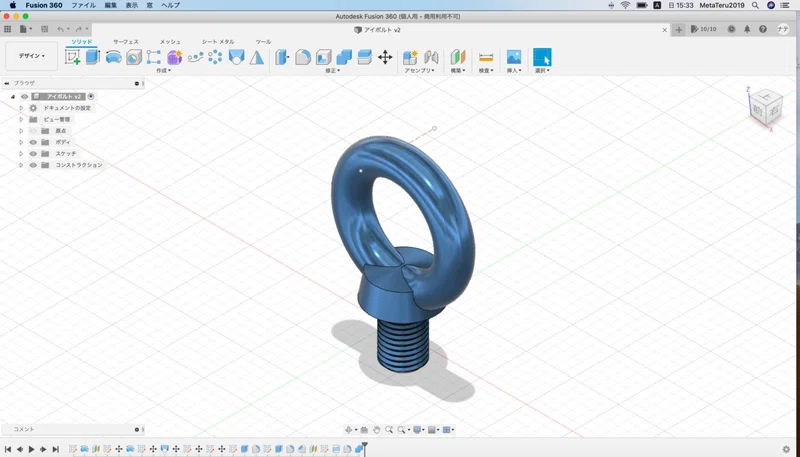Click the ViewCube to reorient the view
Image resolution: width=800 pixels, height=457 pixels.
click(765, 108)
